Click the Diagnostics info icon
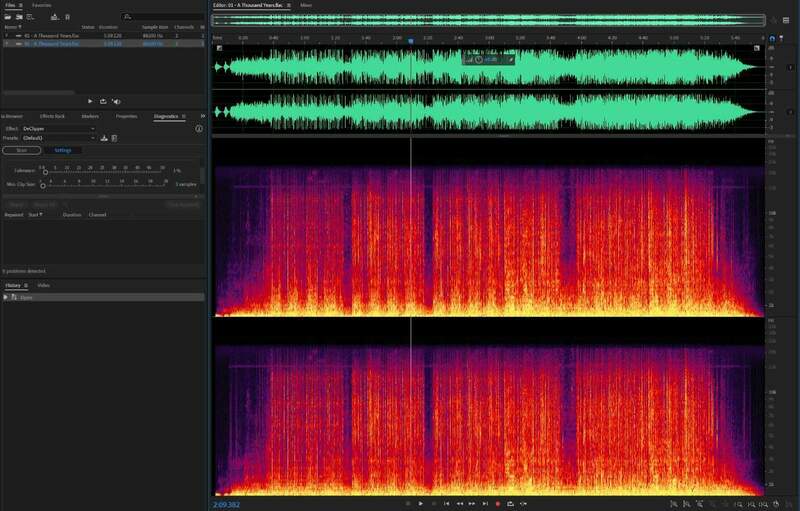 [x=199, y=129]
